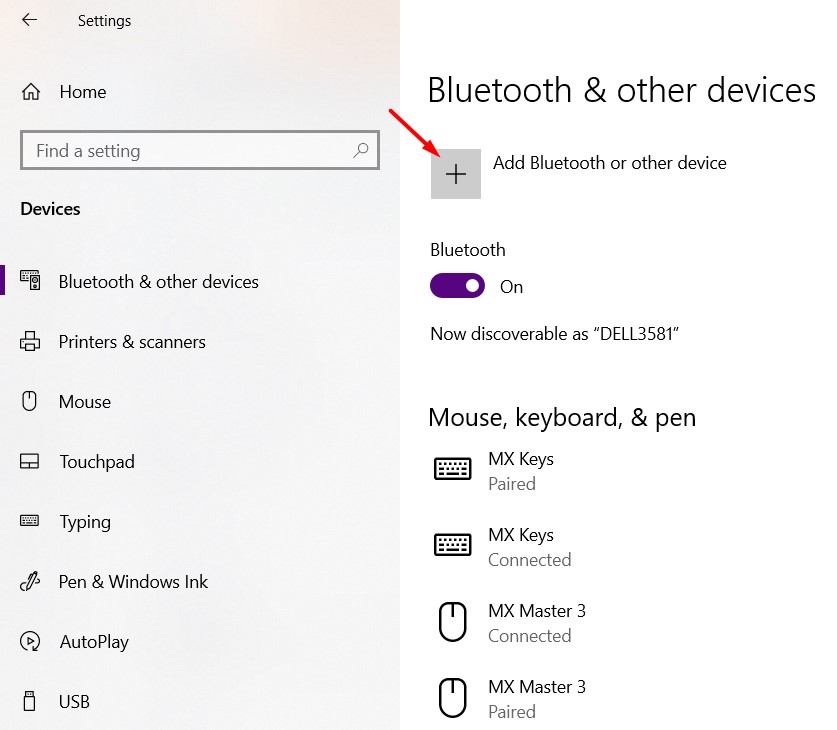Navigate to AutoPlay settings
The width and height of the screenshot is (837, 730).
[94, 642]
